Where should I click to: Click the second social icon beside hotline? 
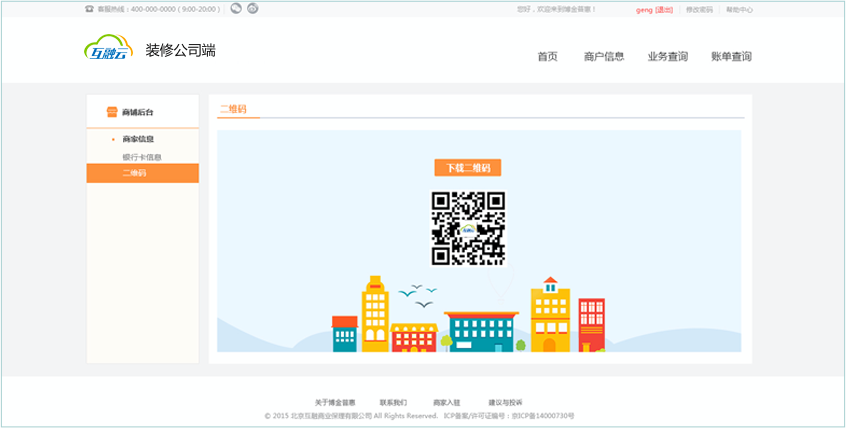tap(252, 9)
